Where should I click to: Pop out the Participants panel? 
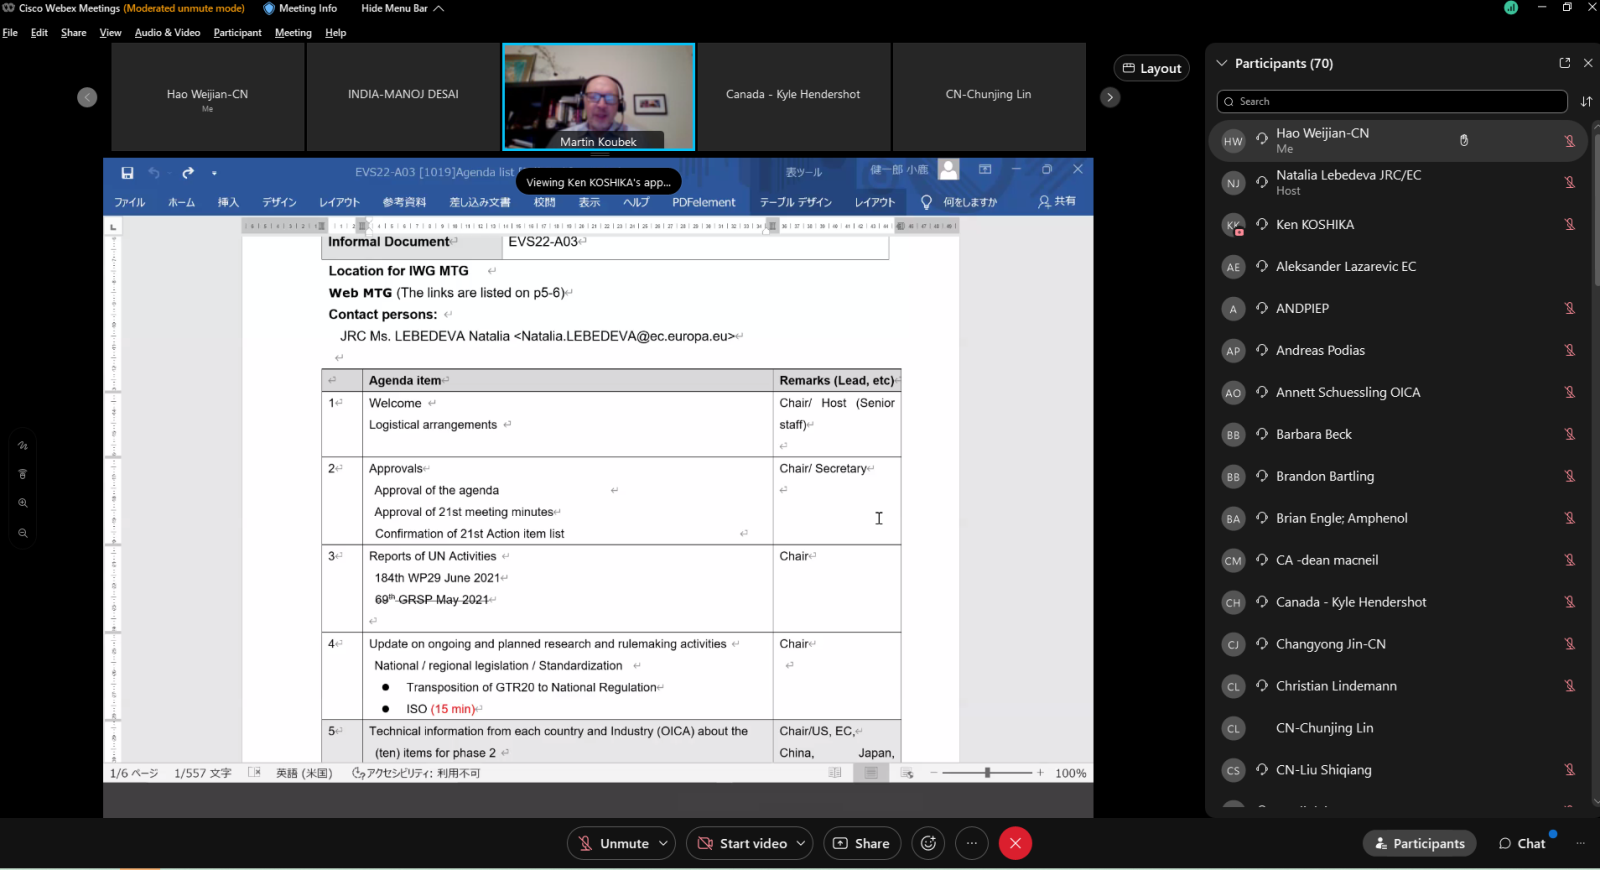pyautogui.click(x=1564, y=63)
